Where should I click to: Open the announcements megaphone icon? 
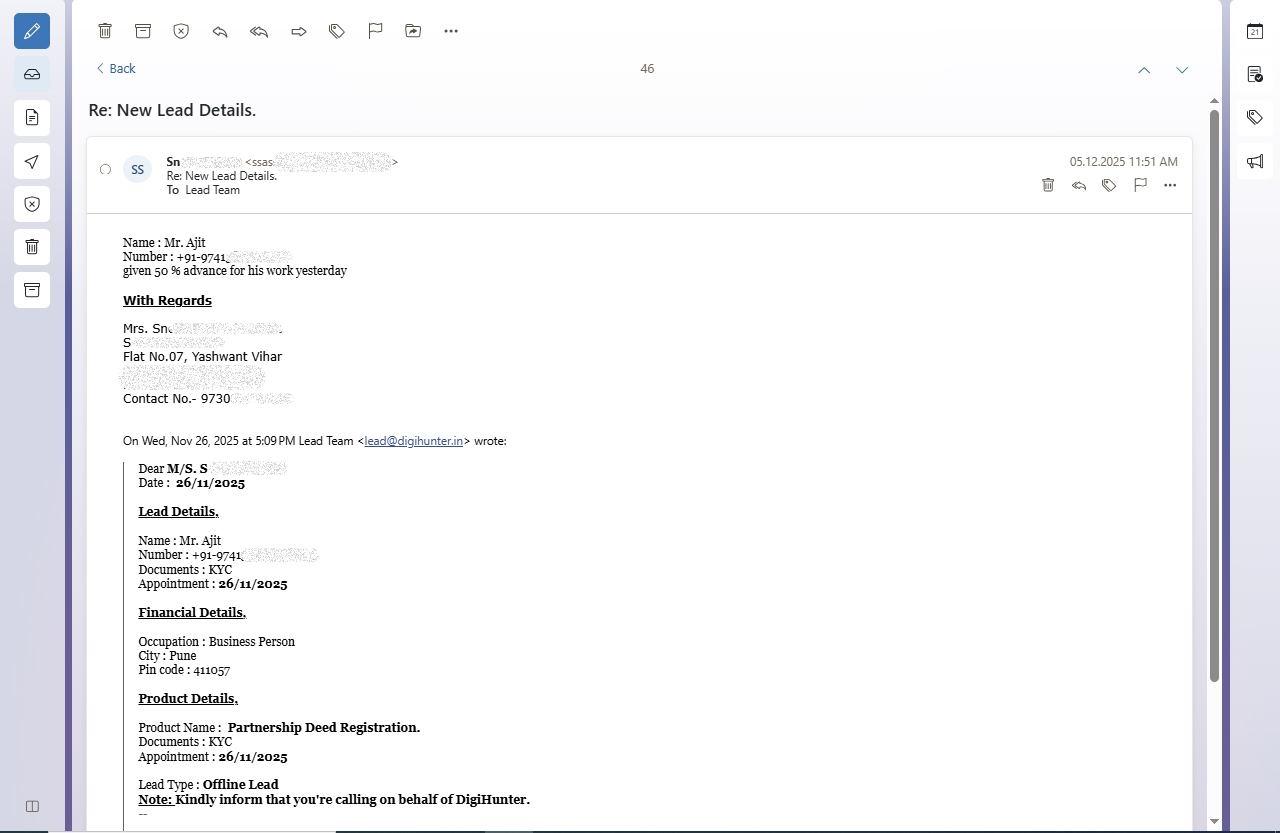click(x=1255, y=161)
